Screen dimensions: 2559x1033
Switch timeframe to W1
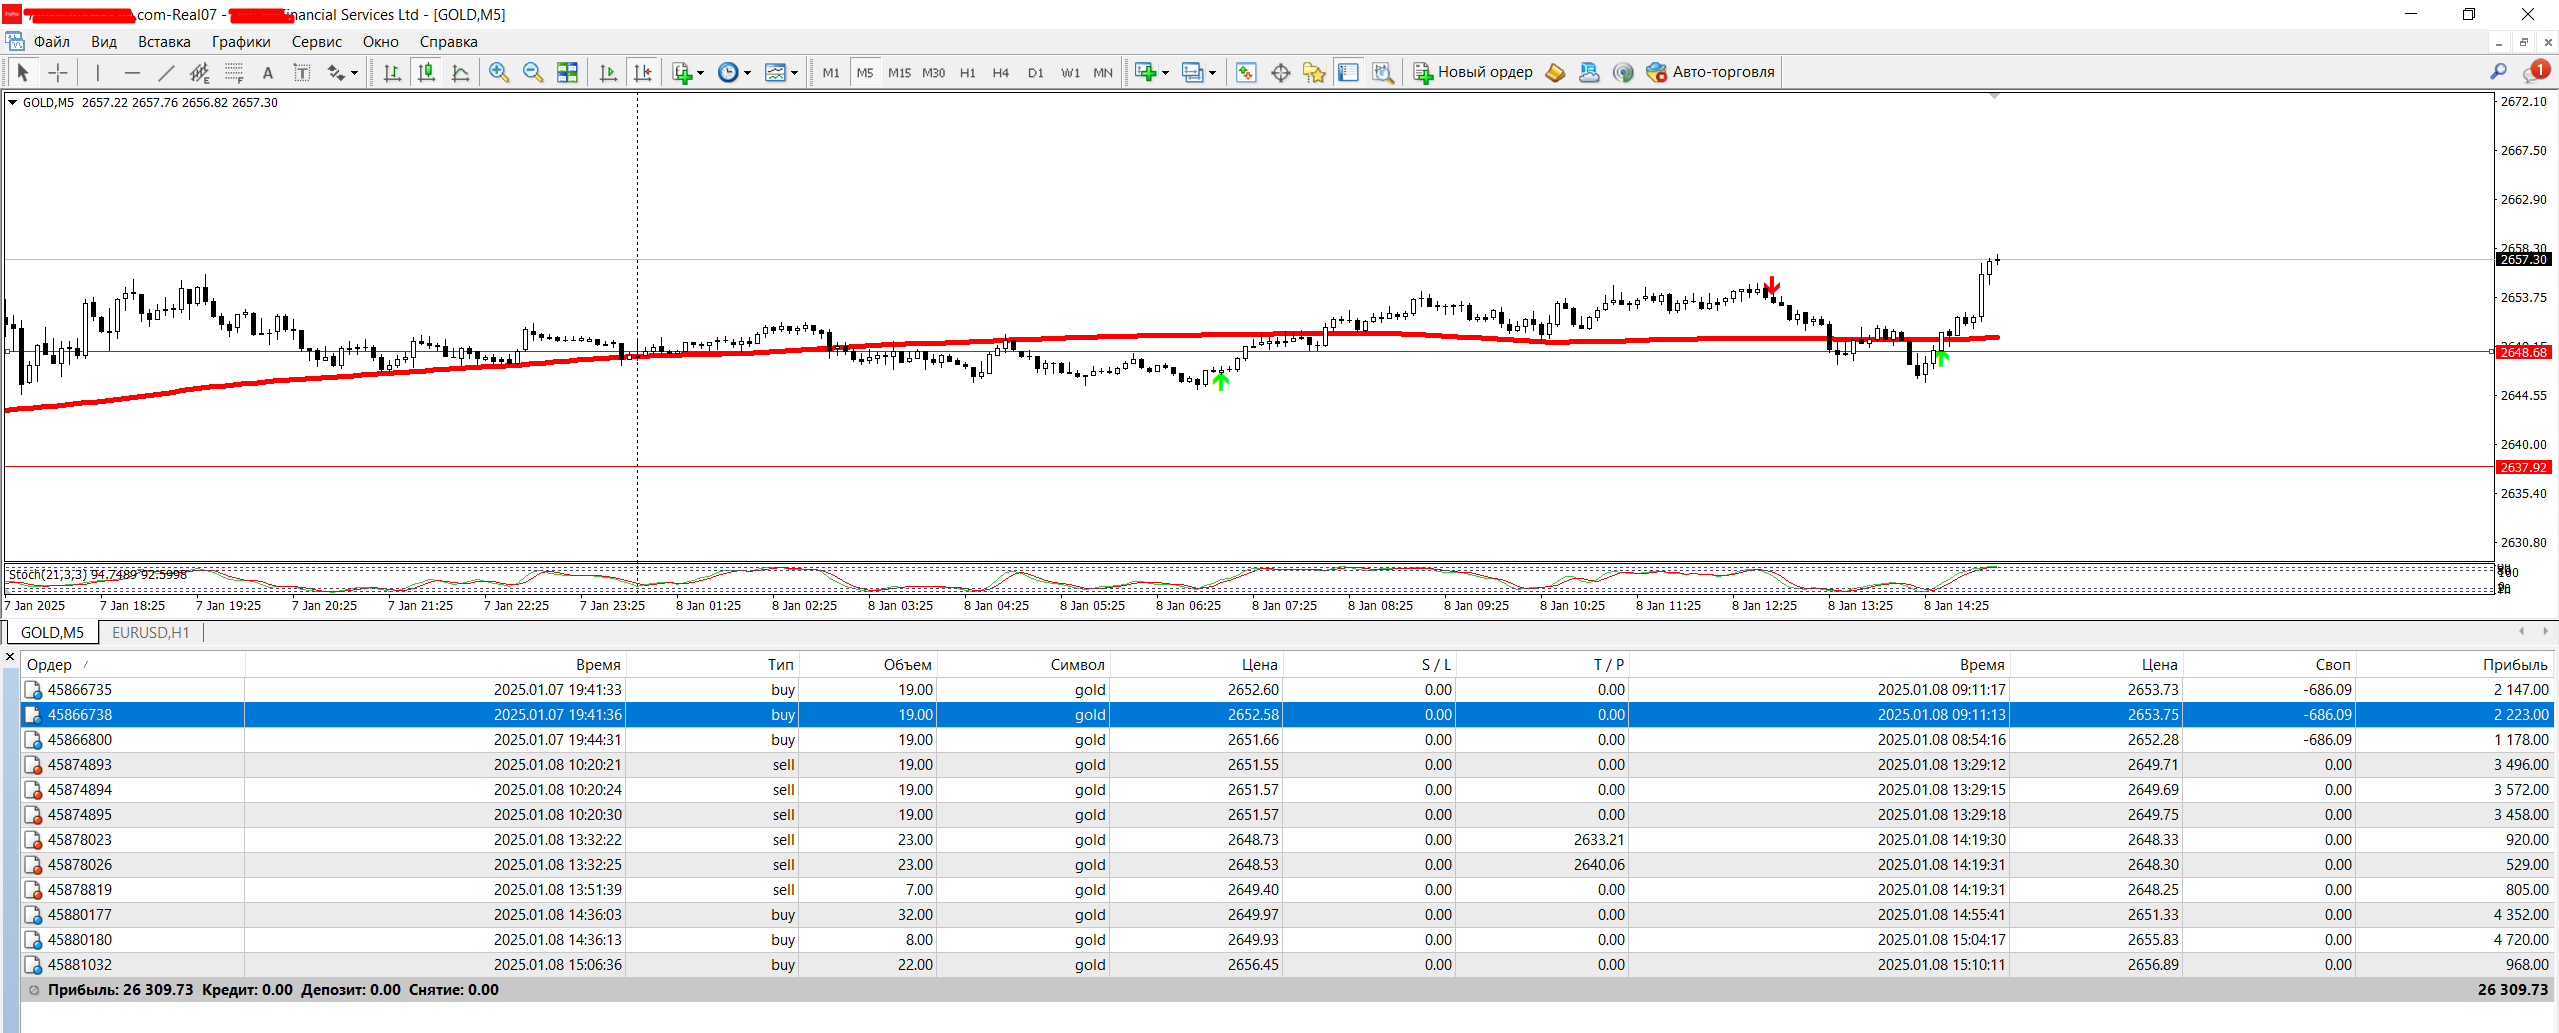[x=1070, y=72]
